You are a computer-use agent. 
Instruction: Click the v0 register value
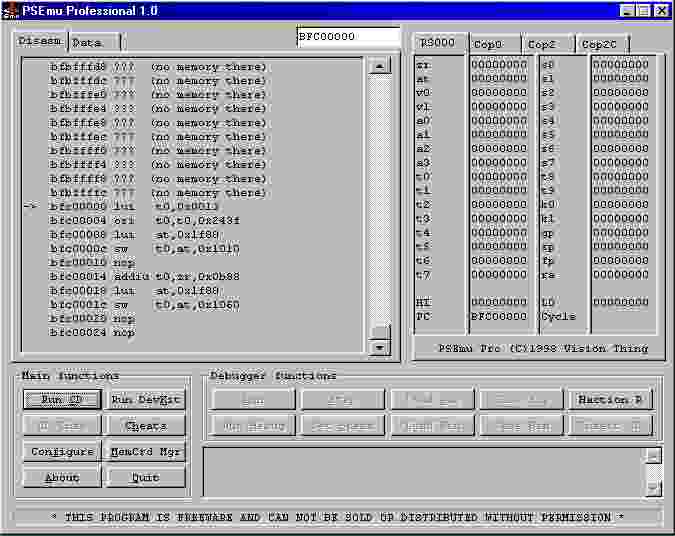(x=499, y=93)
